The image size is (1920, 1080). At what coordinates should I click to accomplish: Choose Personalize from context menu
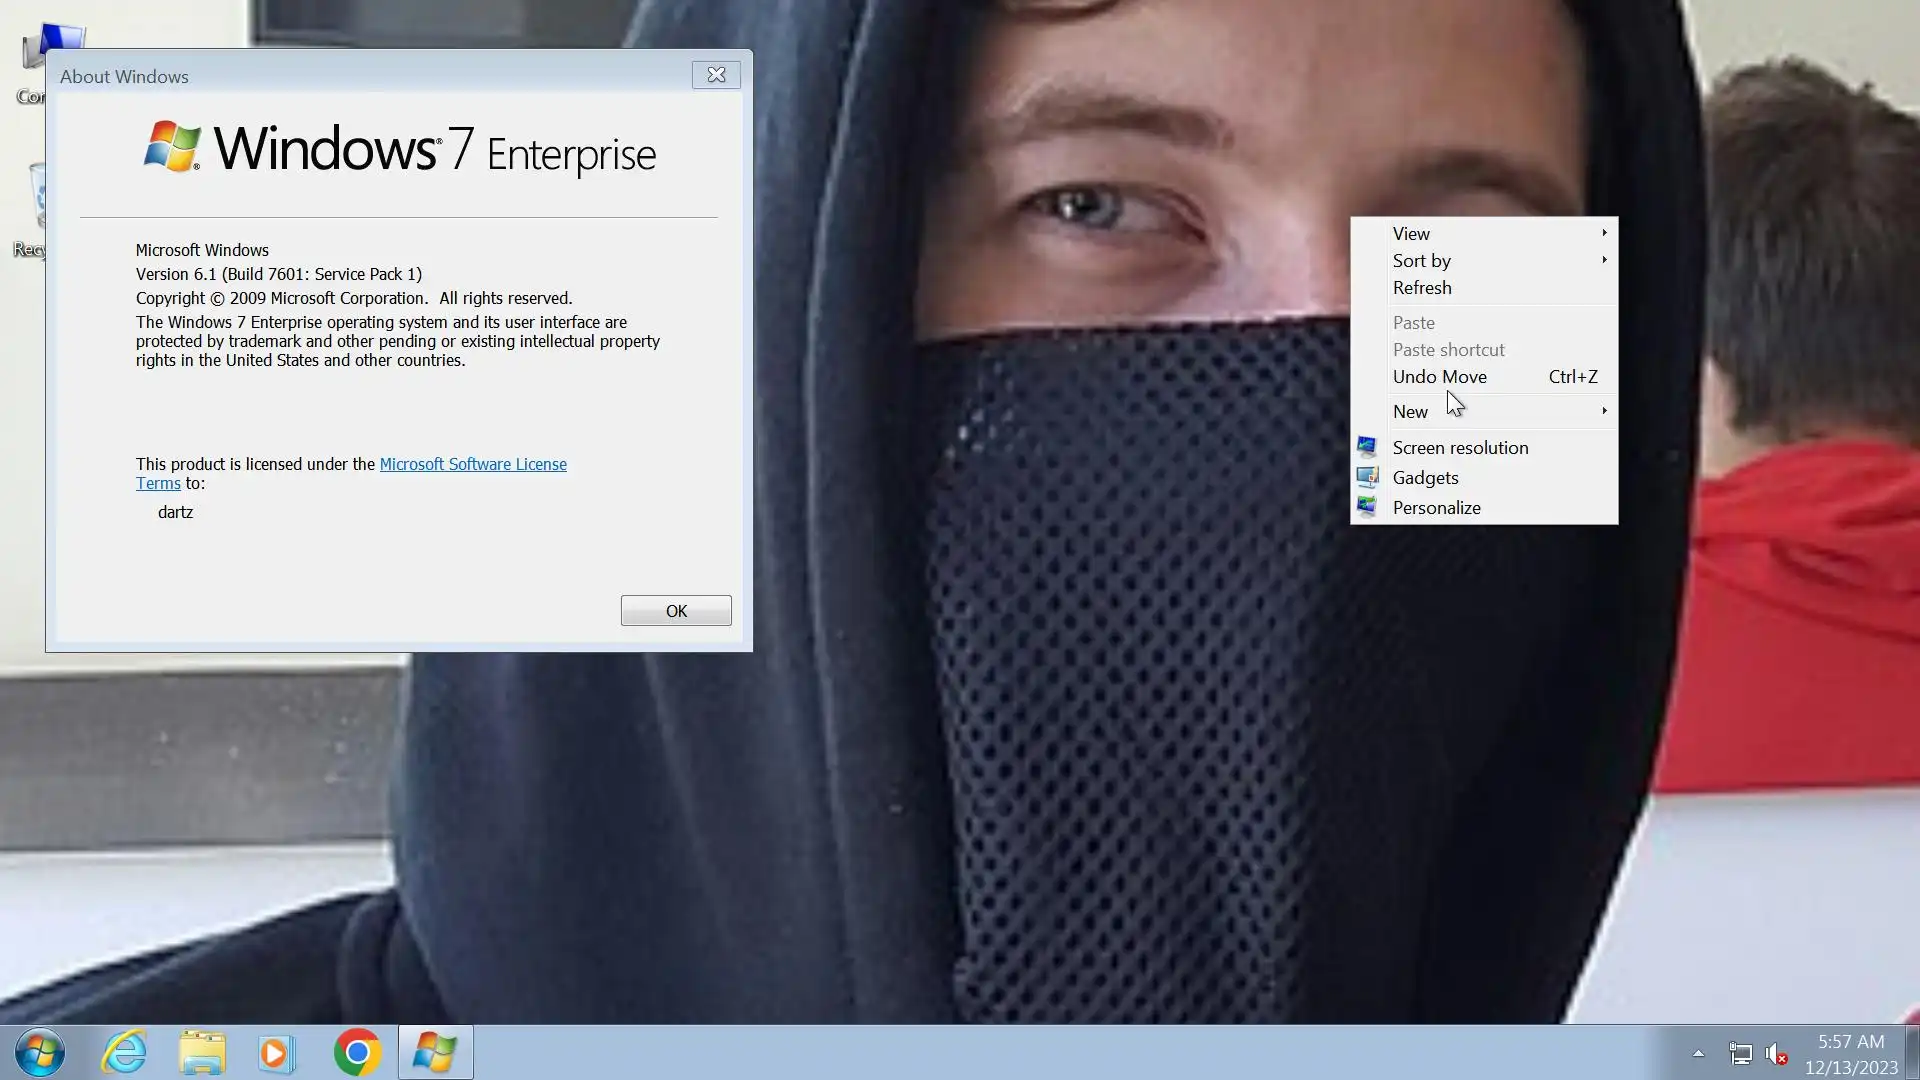click(x=1436, y=508)
